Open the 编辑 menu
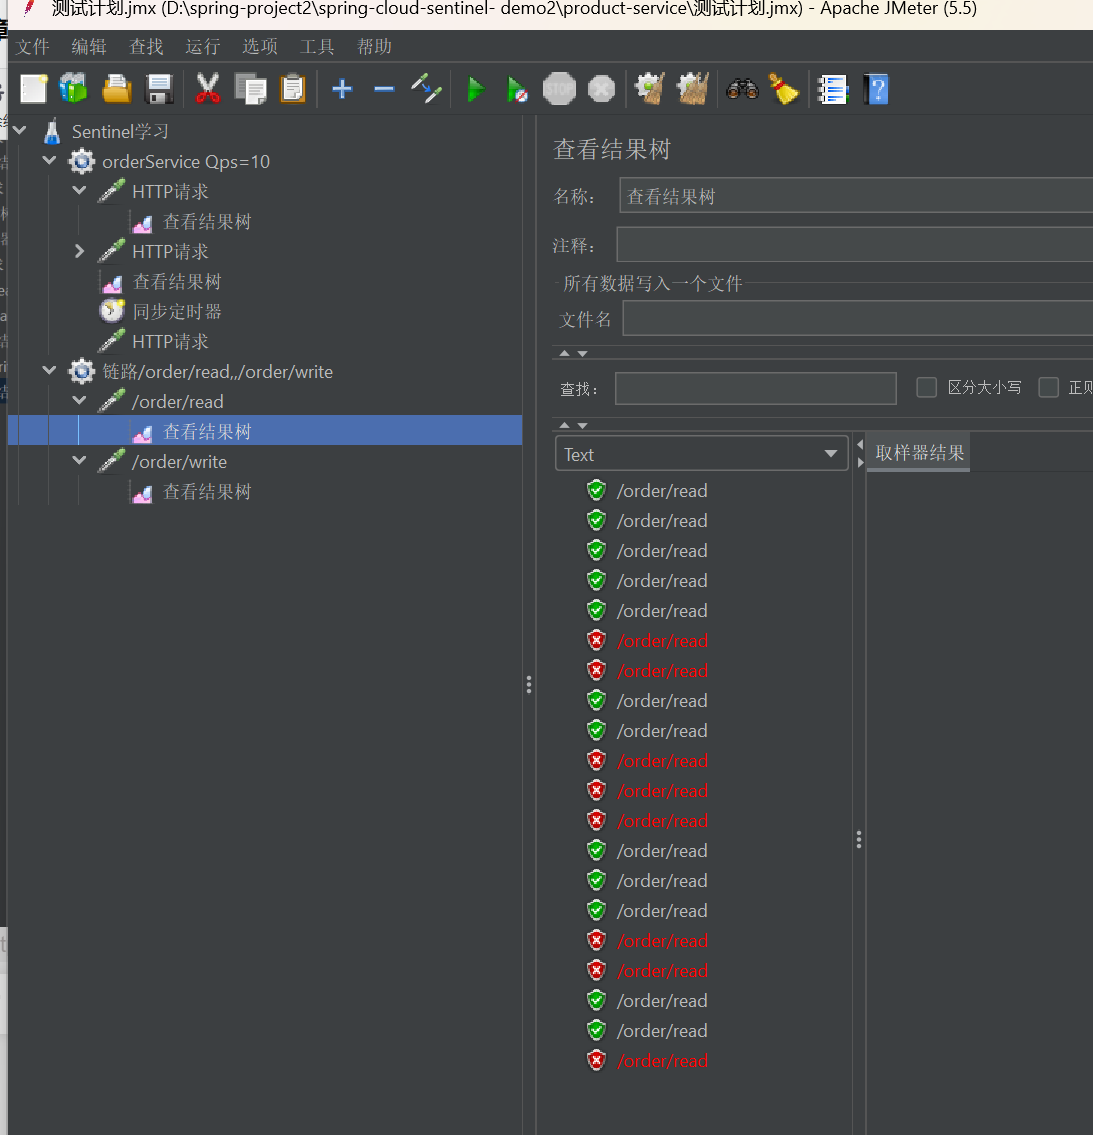The height and width of the screenshot is (1135, 1093). pos(89,47)
